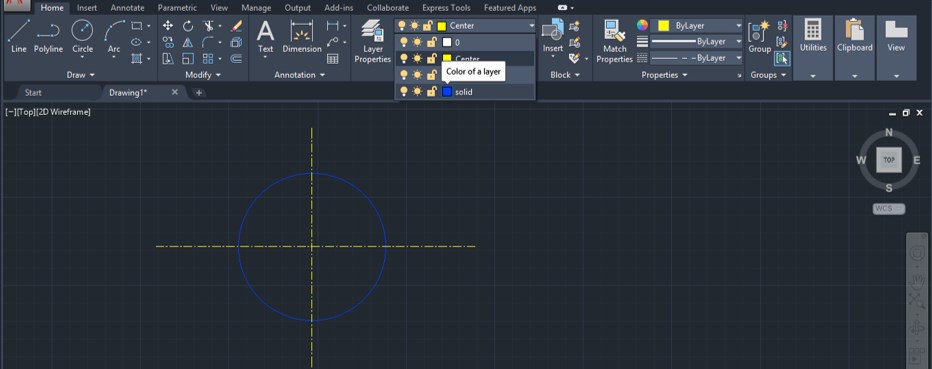Click the Array tool icon

click(x=207, y=58)
